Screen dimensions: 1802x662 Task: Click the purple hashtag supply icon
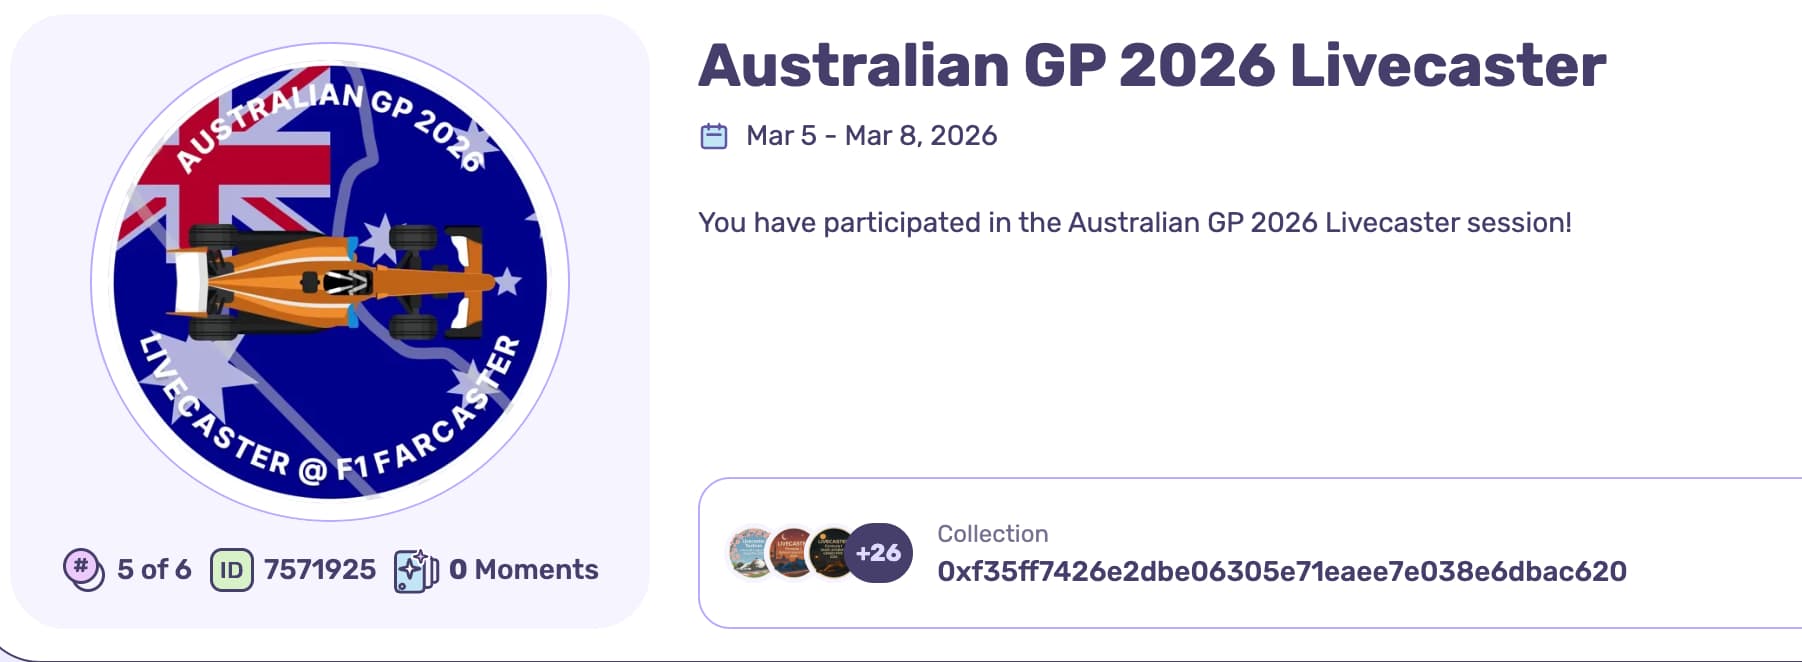click(x=83, y=569)
